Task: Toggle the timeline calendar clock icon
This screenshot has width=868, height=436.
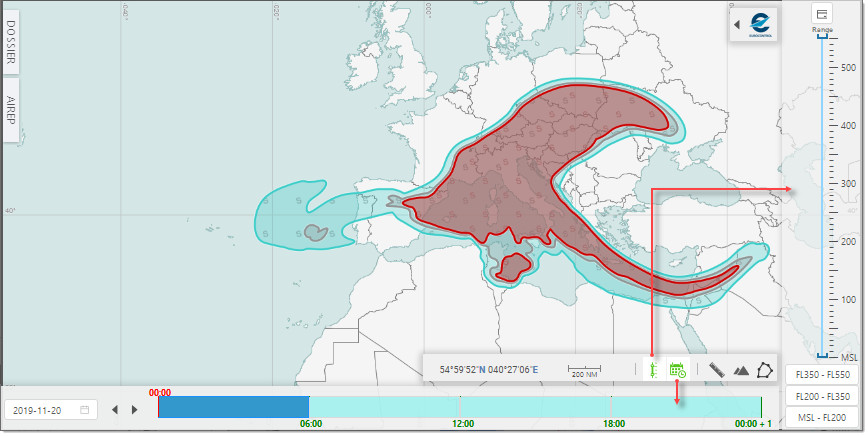Action: click(677, 370)
